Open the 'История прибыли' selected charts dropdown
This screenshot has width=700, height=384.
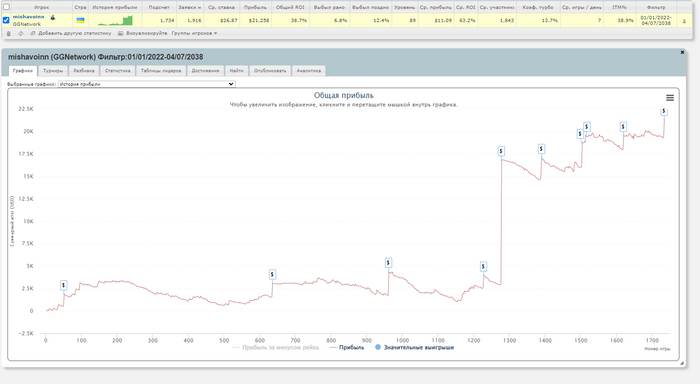[x=146, y=84]
